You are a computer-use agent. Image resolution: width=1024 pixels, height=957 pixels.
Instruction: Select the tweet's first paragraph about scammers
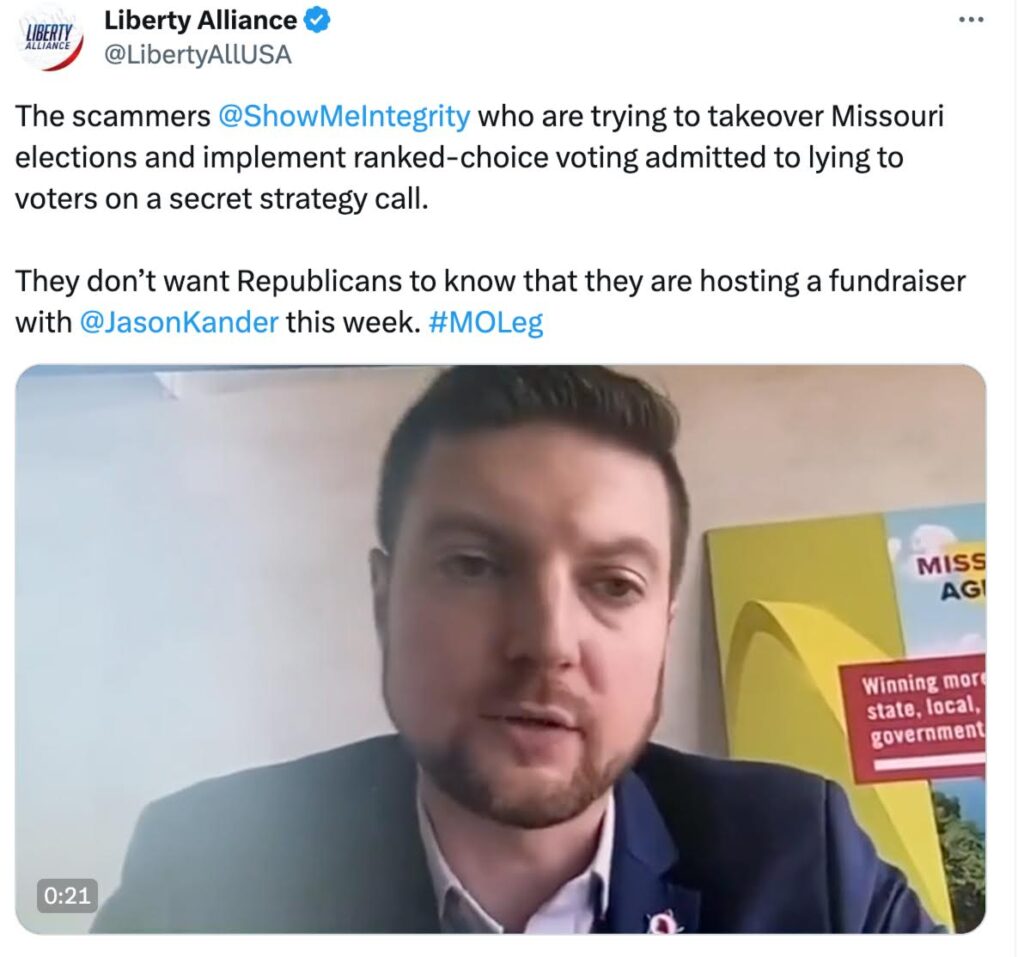pyautogui.click(x=480, y=157)
